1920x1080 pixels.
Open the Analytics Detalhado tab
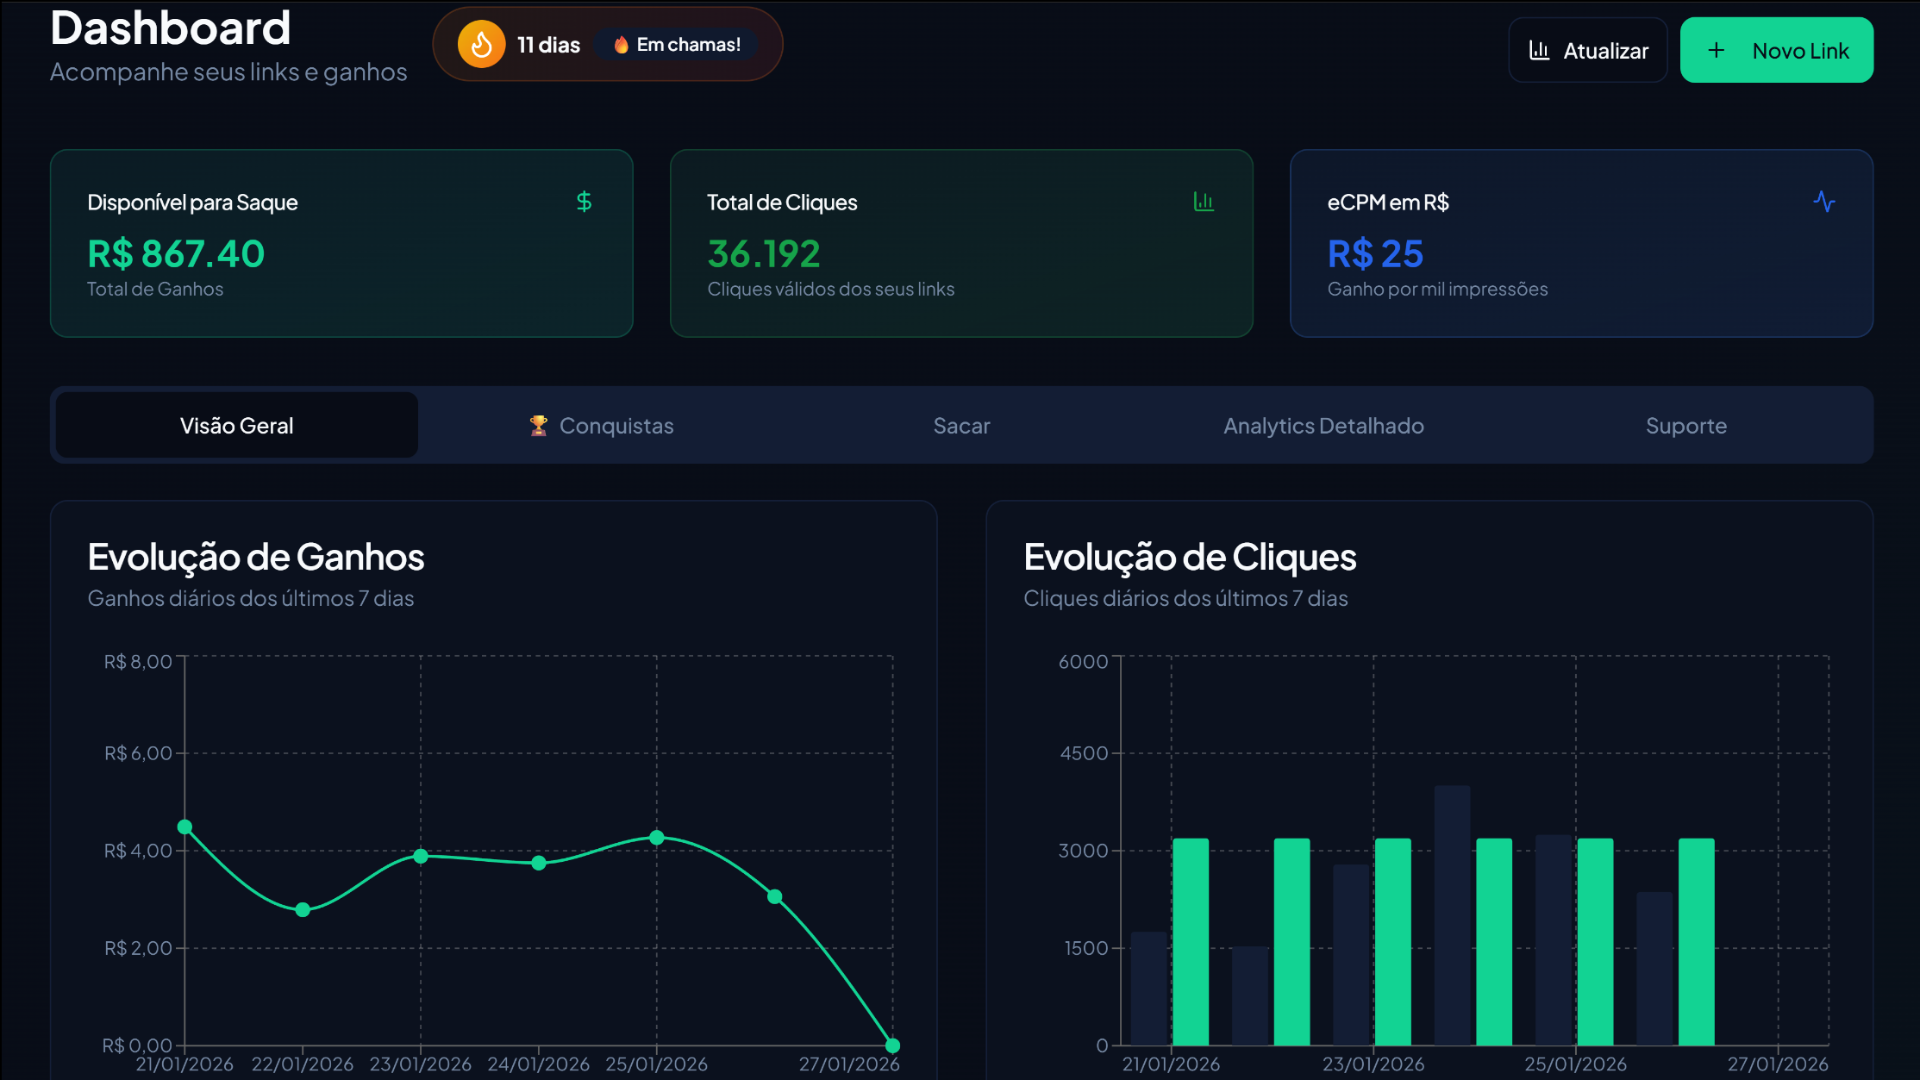click(x=1323, y=426)
